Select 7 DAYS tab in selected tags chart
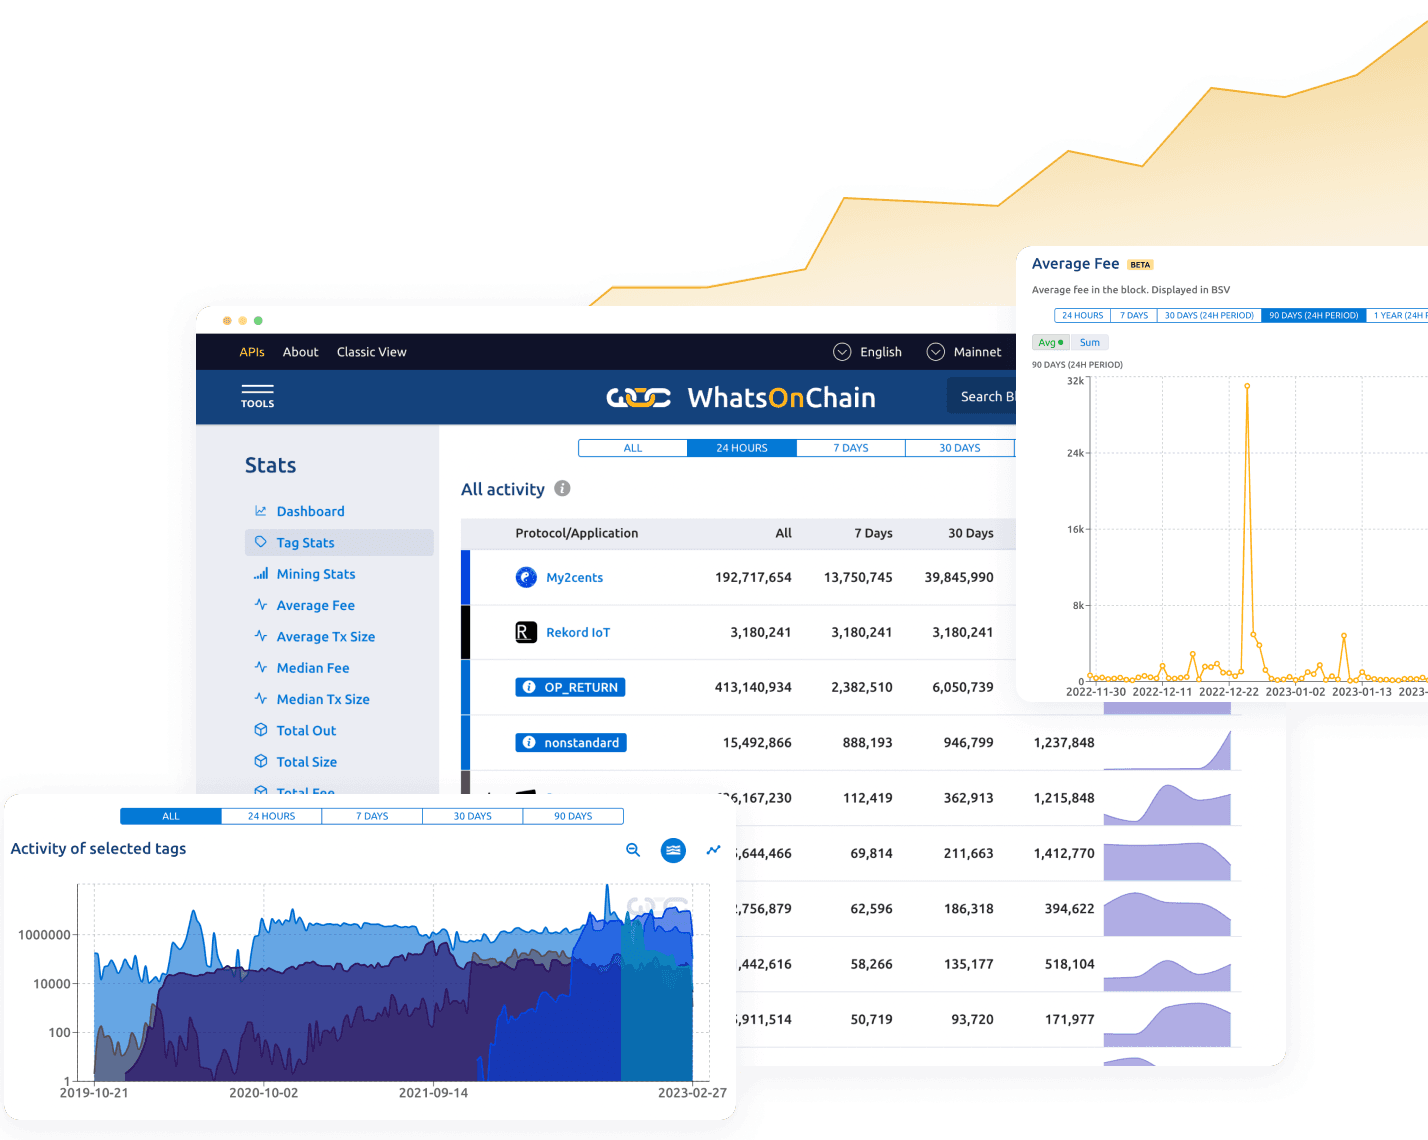This screenshot has width=1428, height=1140. (x=372, y=816)
